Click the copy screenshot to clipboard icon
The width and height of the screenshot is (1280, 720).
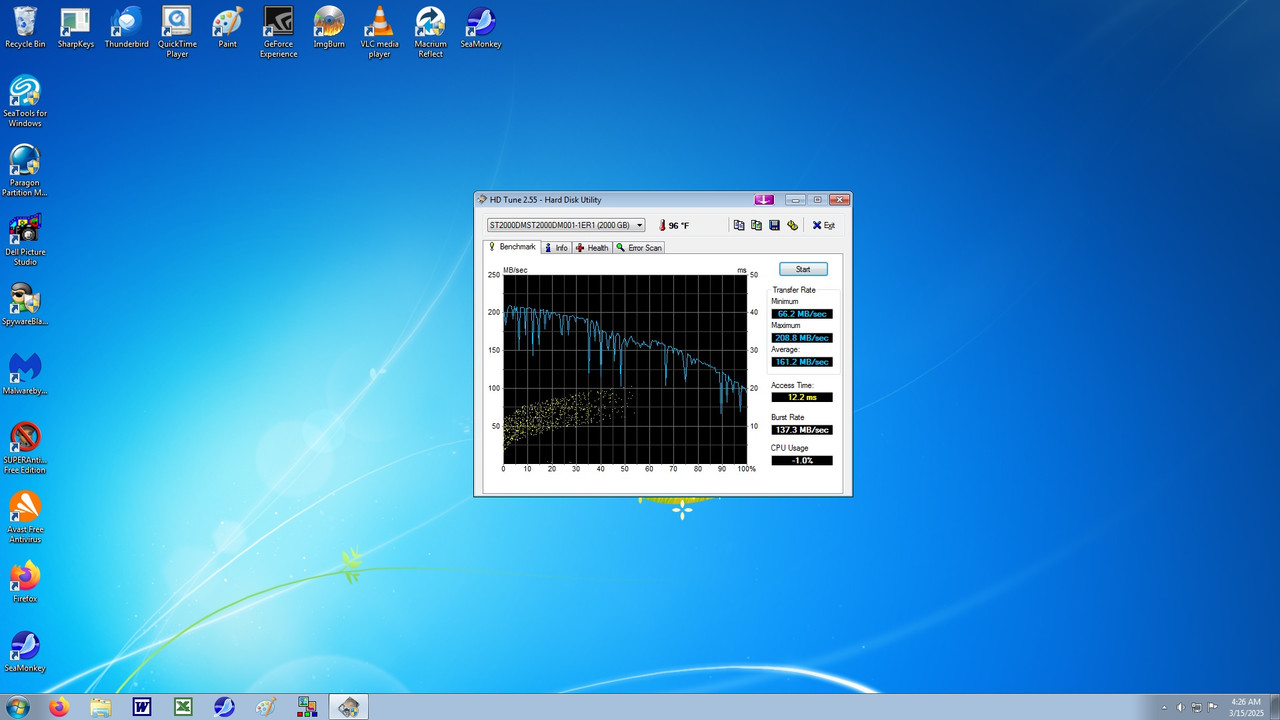pyautogui.click(x=756, y=225)
